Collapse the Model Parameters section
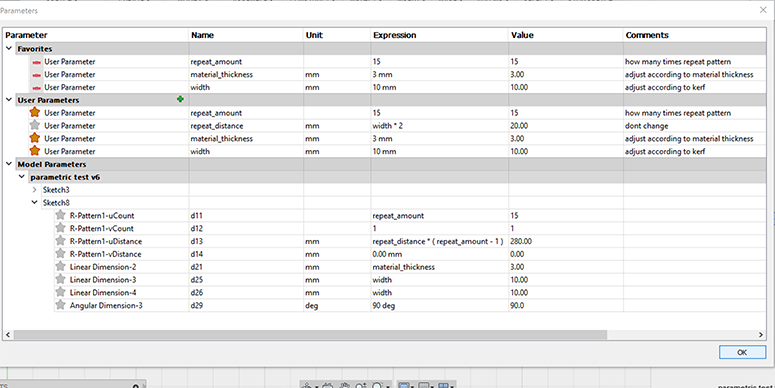775x388 pixels. pos(9,164)
